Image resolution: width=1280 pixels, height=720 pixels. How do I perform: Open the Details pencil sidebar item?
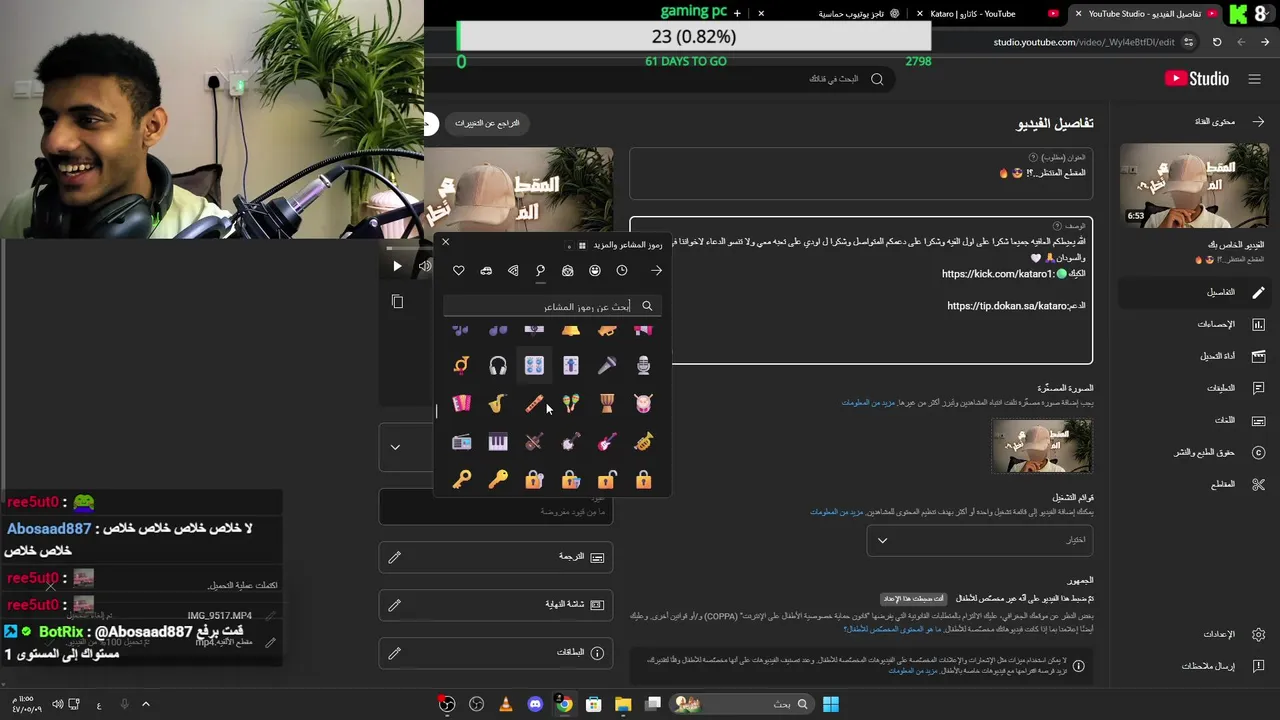[x=1195, y=292]
